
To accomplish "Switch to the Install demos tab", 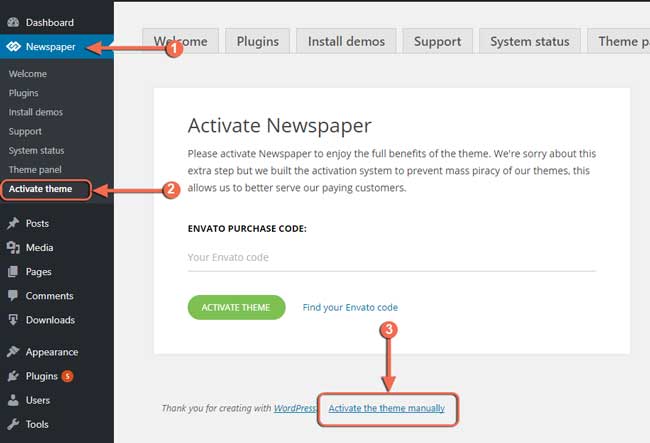I will coord(346,41).
